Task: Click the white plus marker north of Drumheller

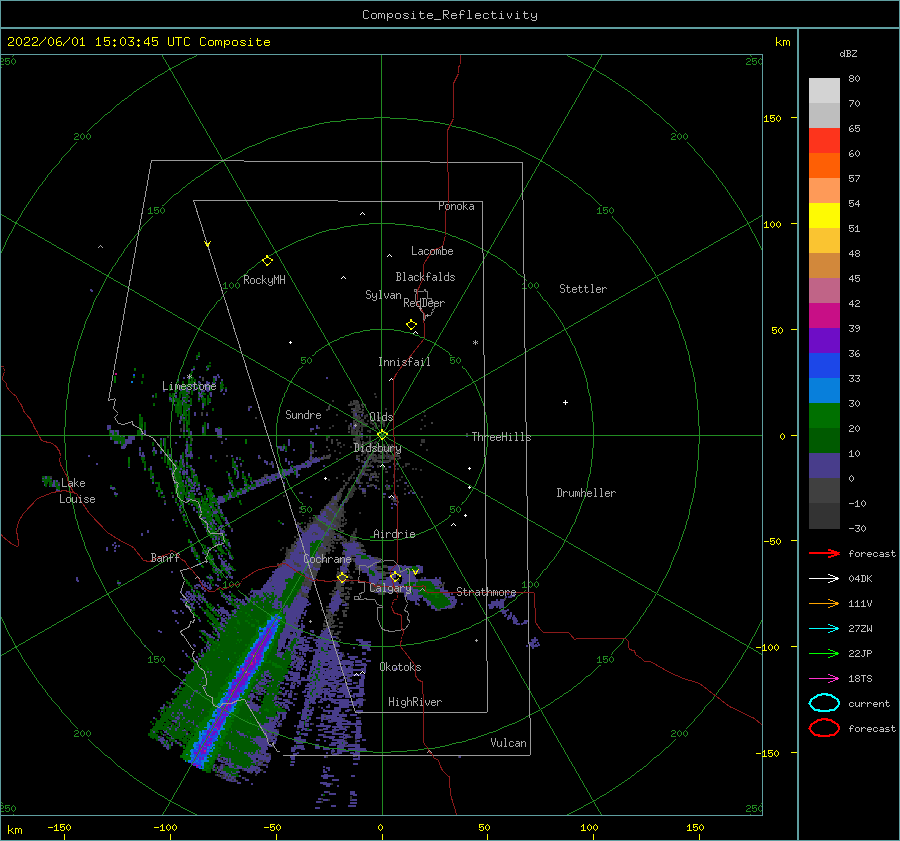Action: [x=565, y=402]
